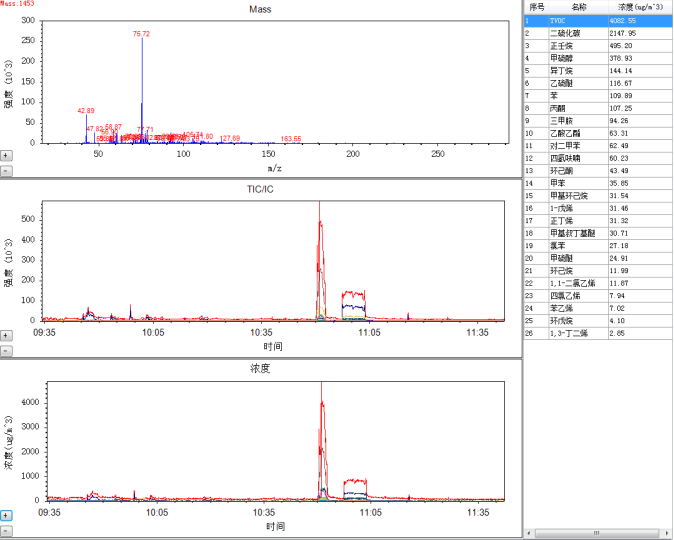The image size is (674, 540).
Task: Select the 四氢呋喃 row
Action: [598, 158]
